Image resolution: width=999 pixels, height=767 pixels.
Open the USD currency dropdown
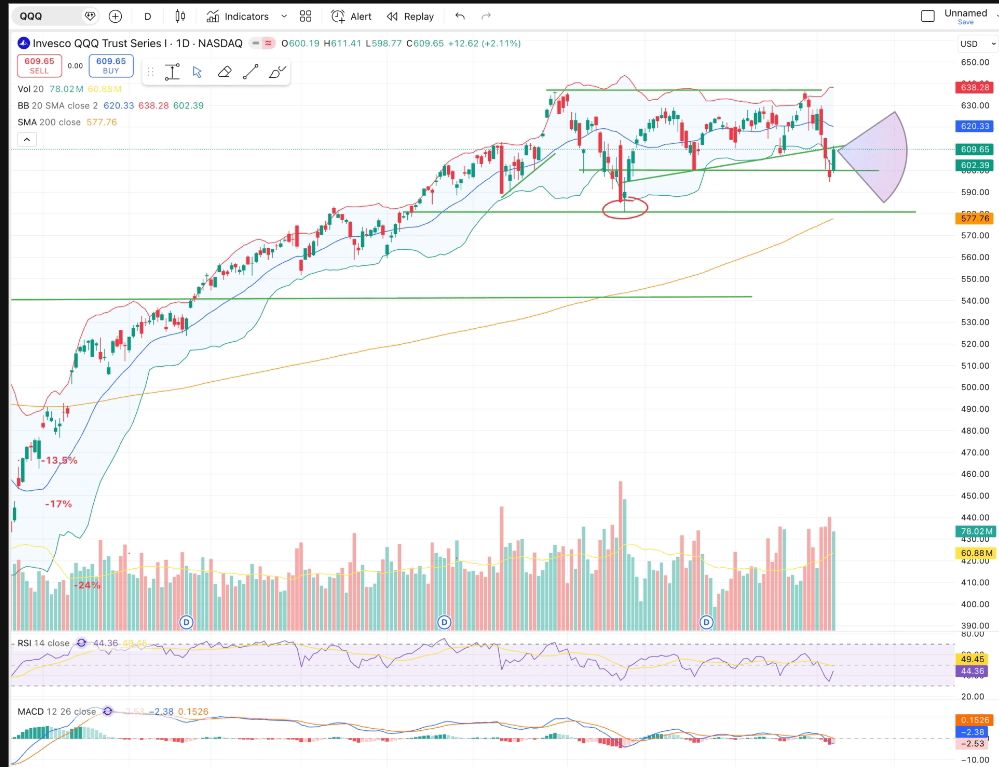(x=977, y=44)
